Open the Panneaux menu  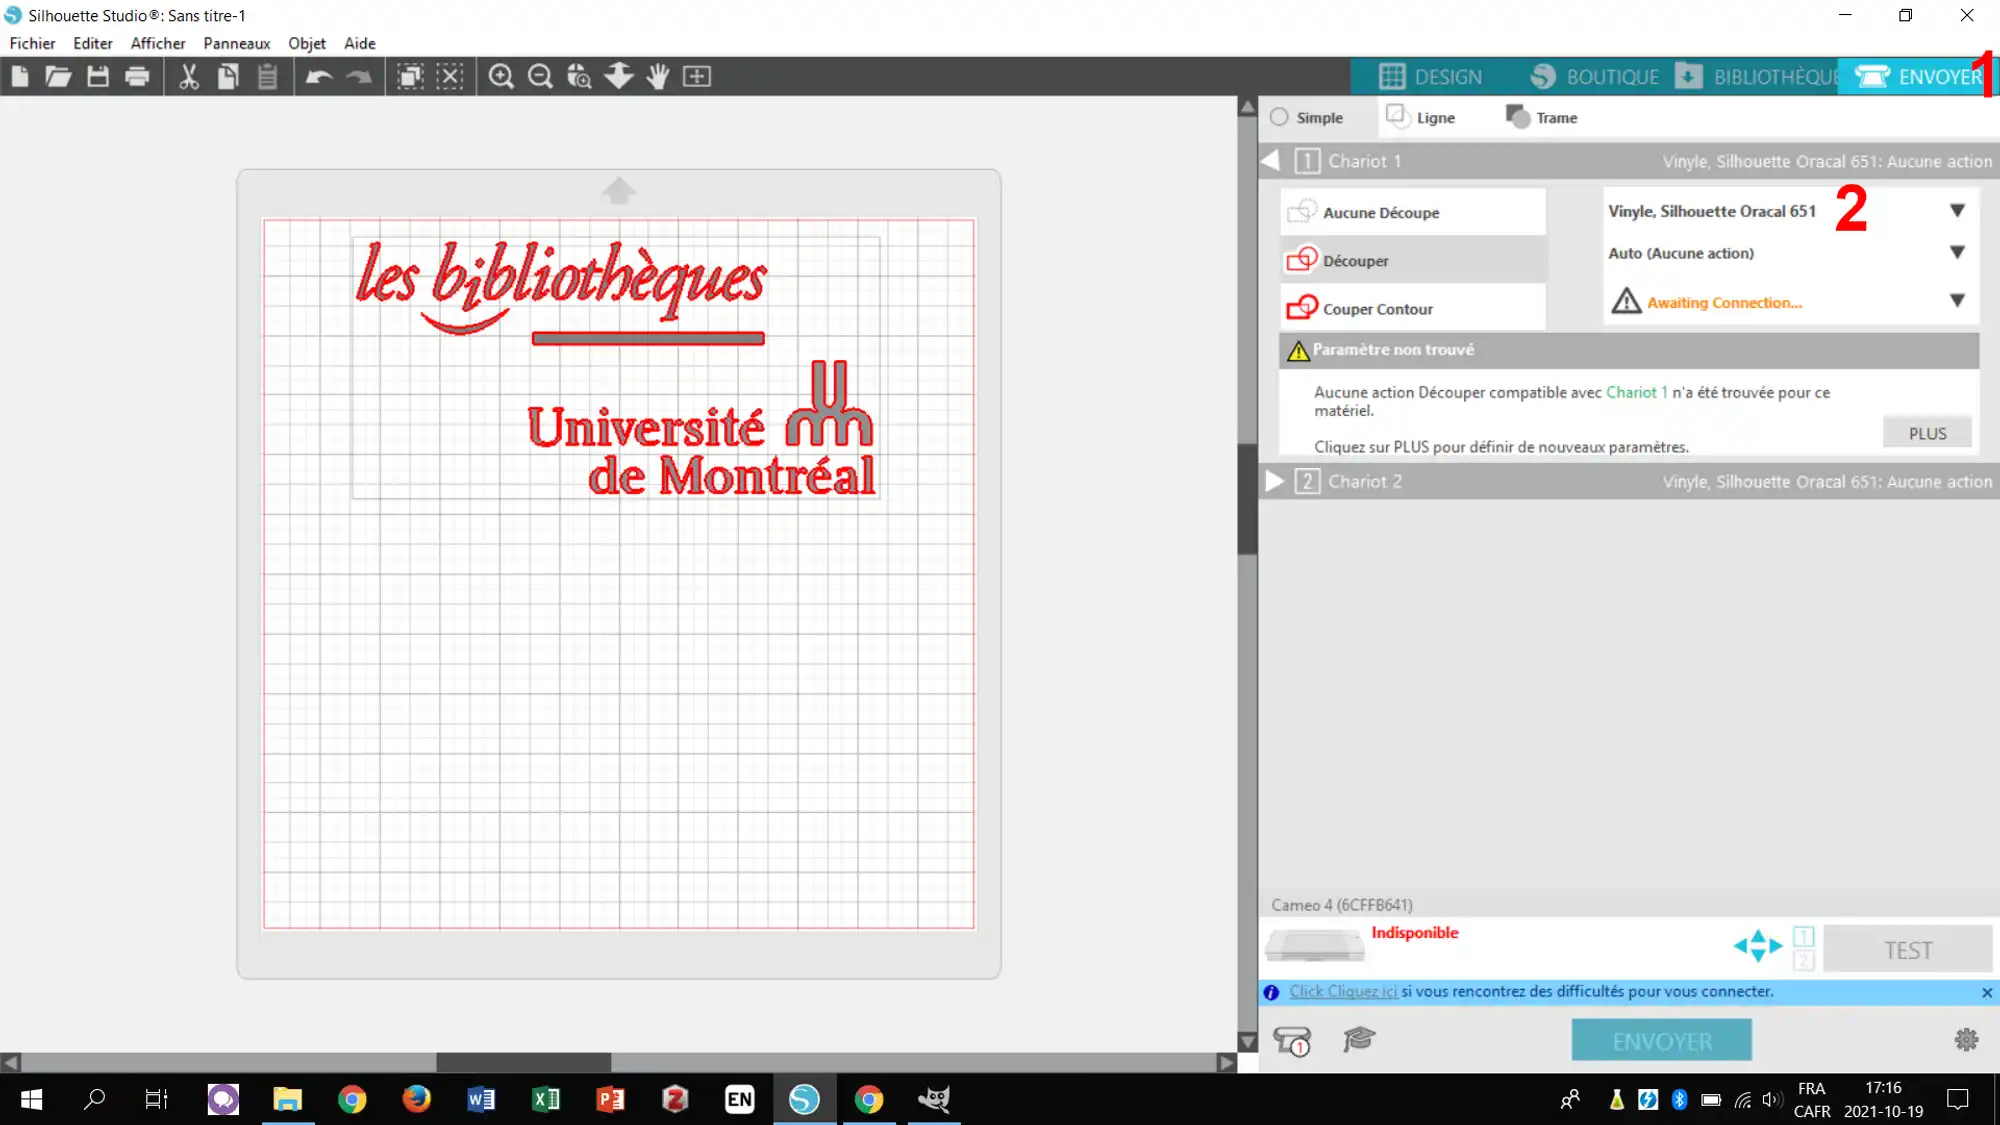point(236,43)
